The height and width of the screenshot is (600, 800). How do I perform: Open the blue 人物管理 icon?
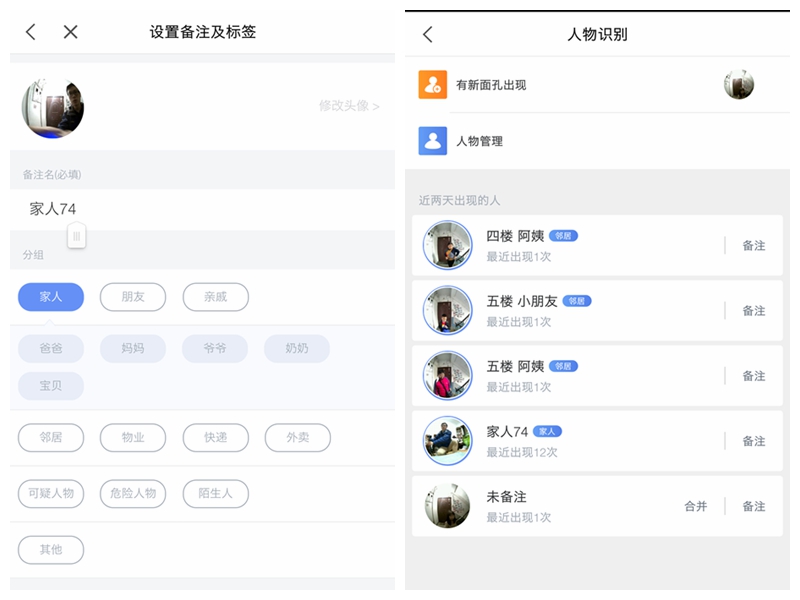point(433,141)
